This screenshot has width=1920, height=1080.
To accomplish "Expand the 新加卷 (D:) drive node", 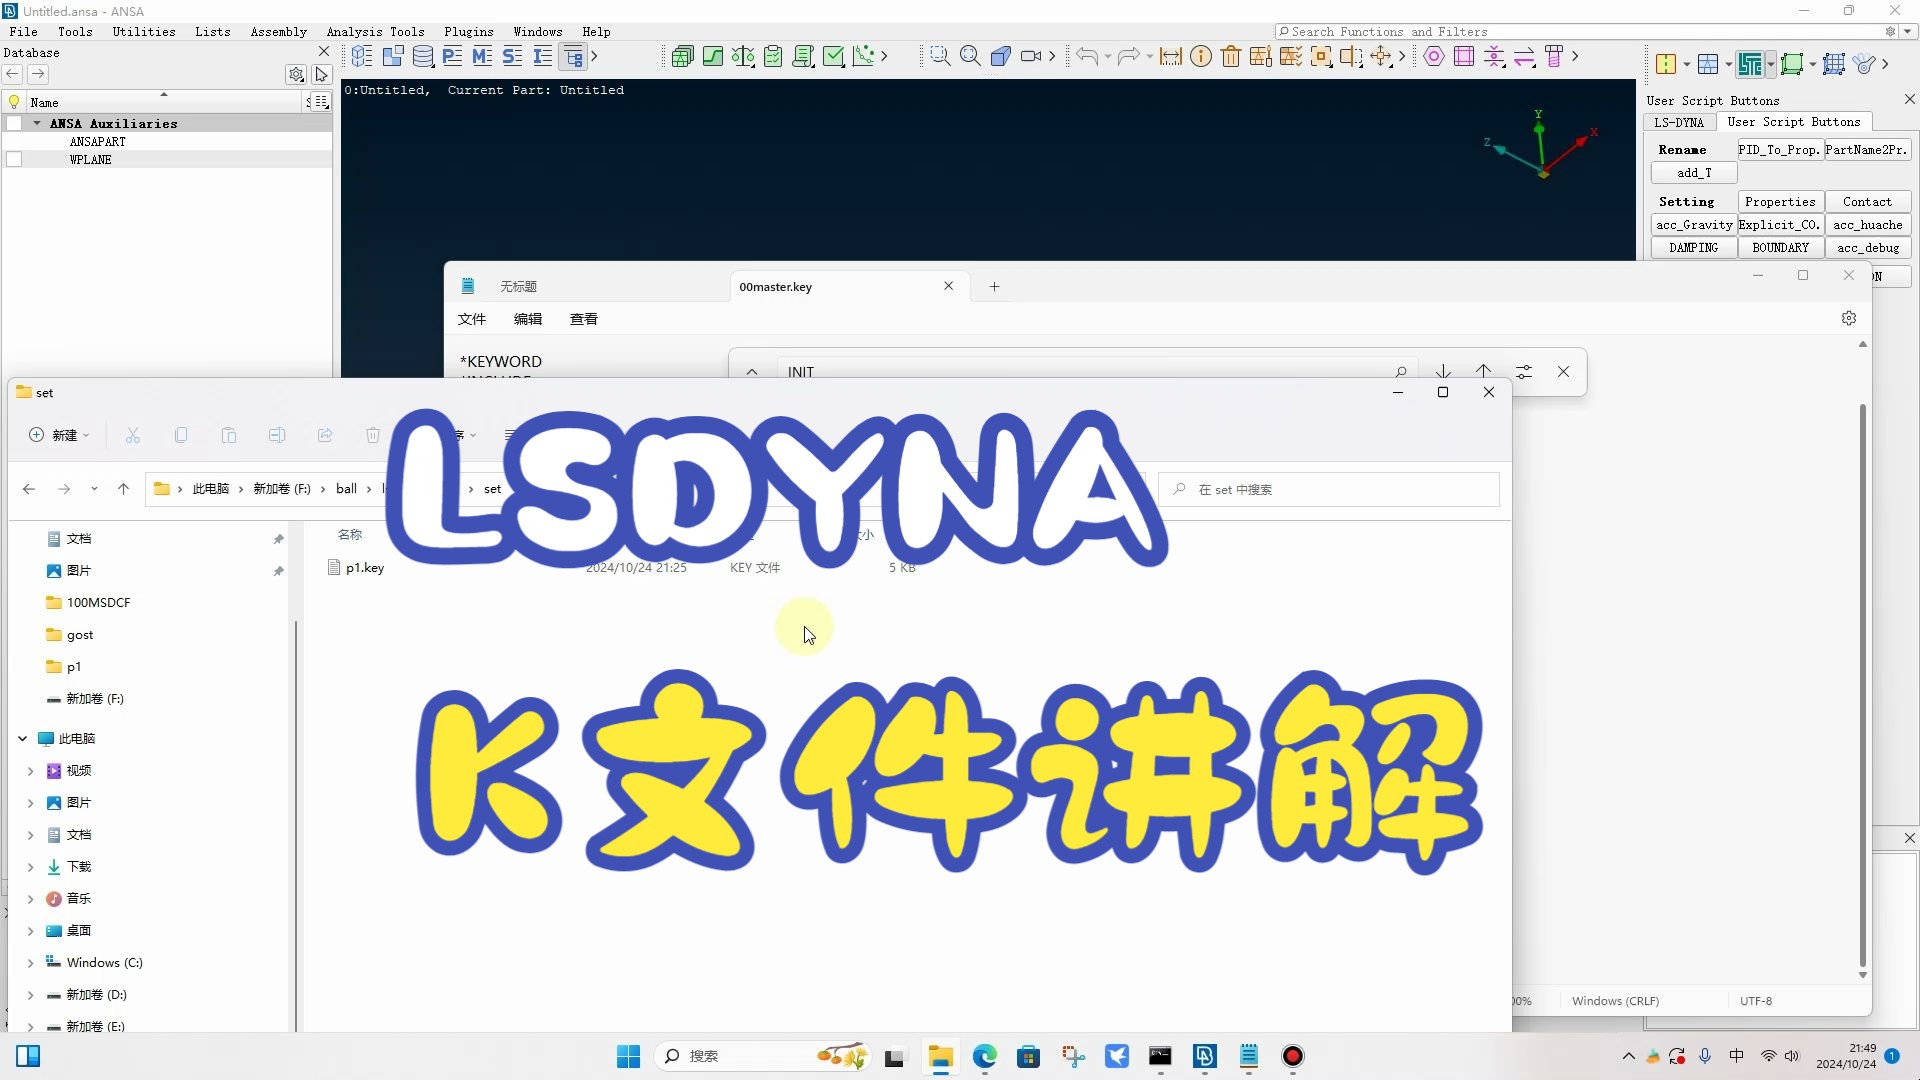I will [30, 994].
